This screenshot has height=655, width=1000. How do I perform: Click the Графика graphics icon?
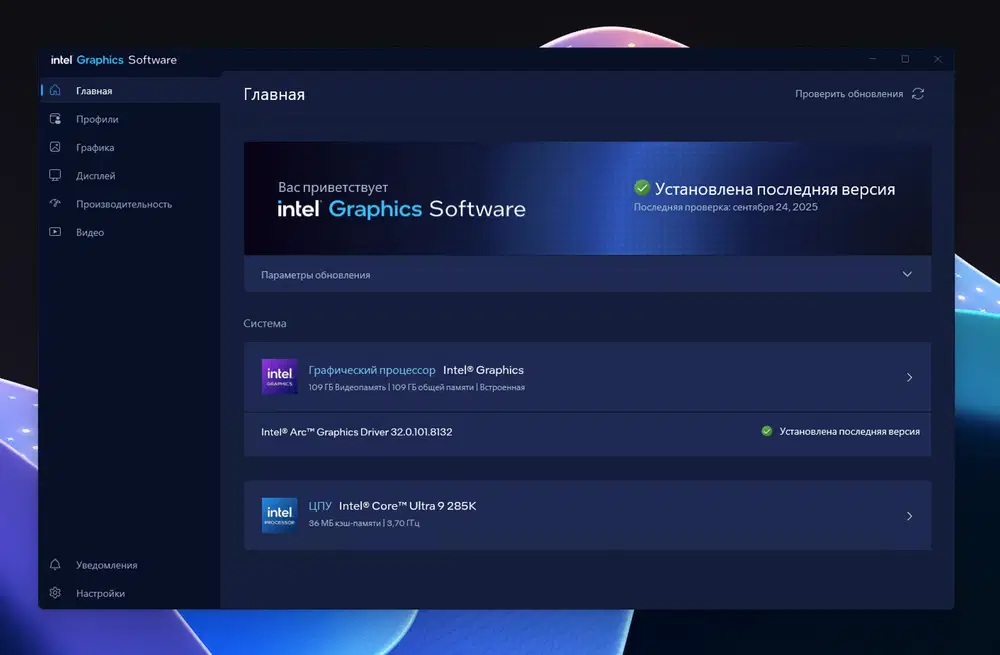pyautogui.click(x=55, y=147)
